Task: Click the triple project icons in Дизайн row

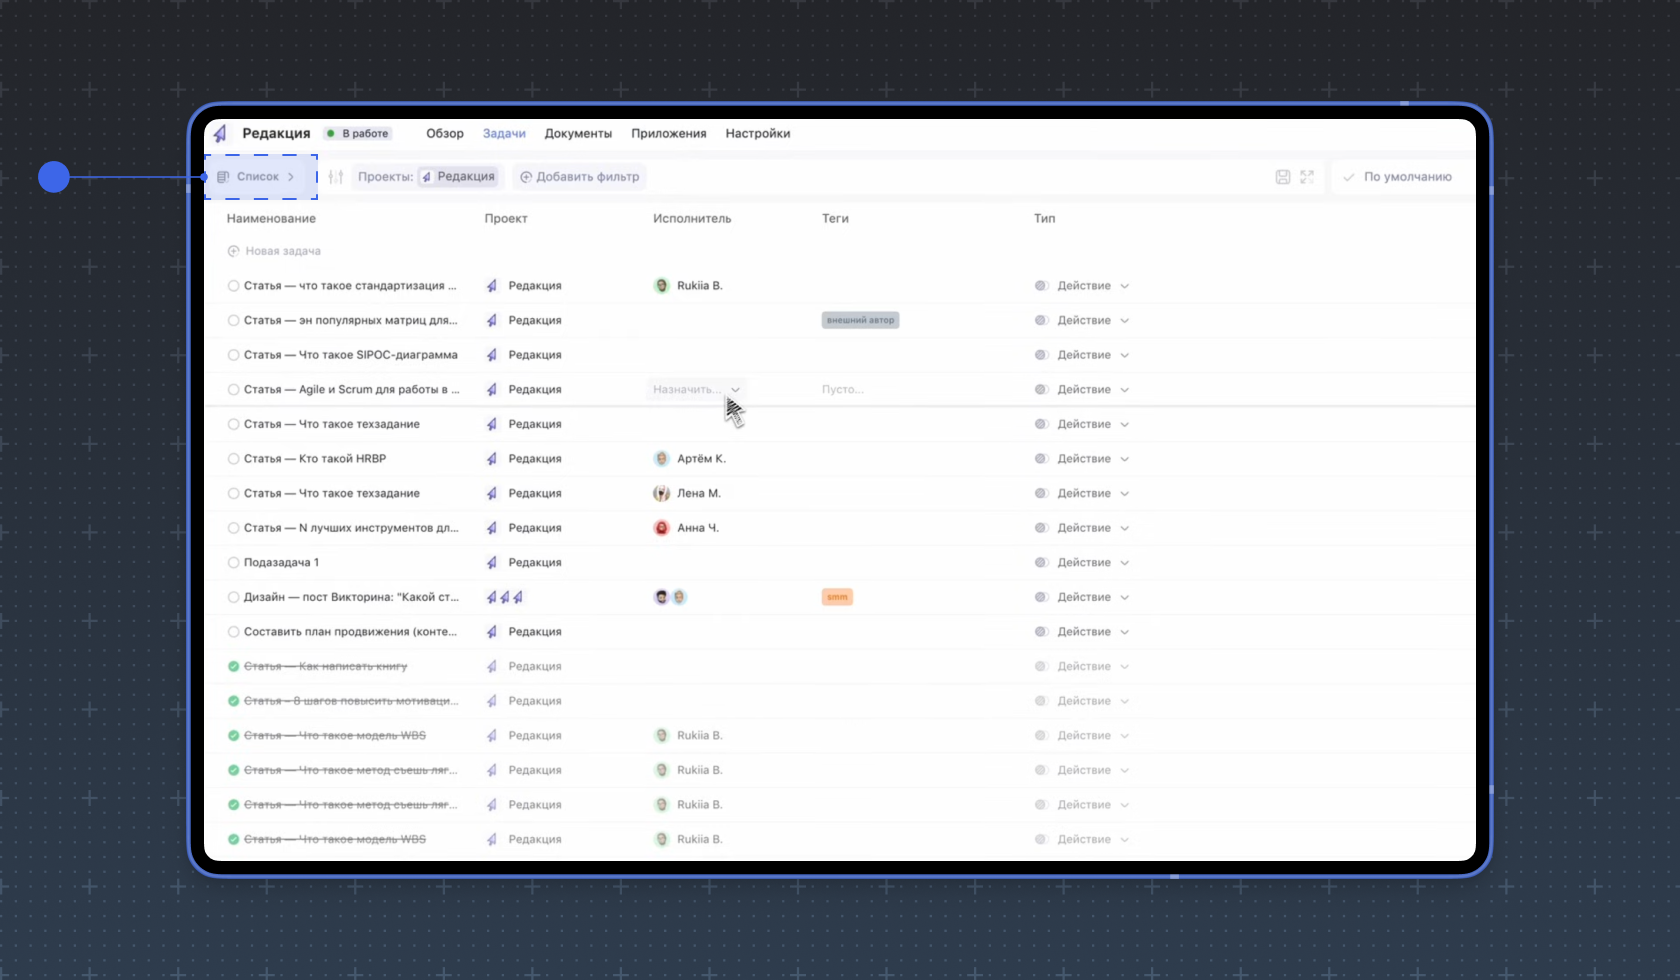Action: [504, 597]
